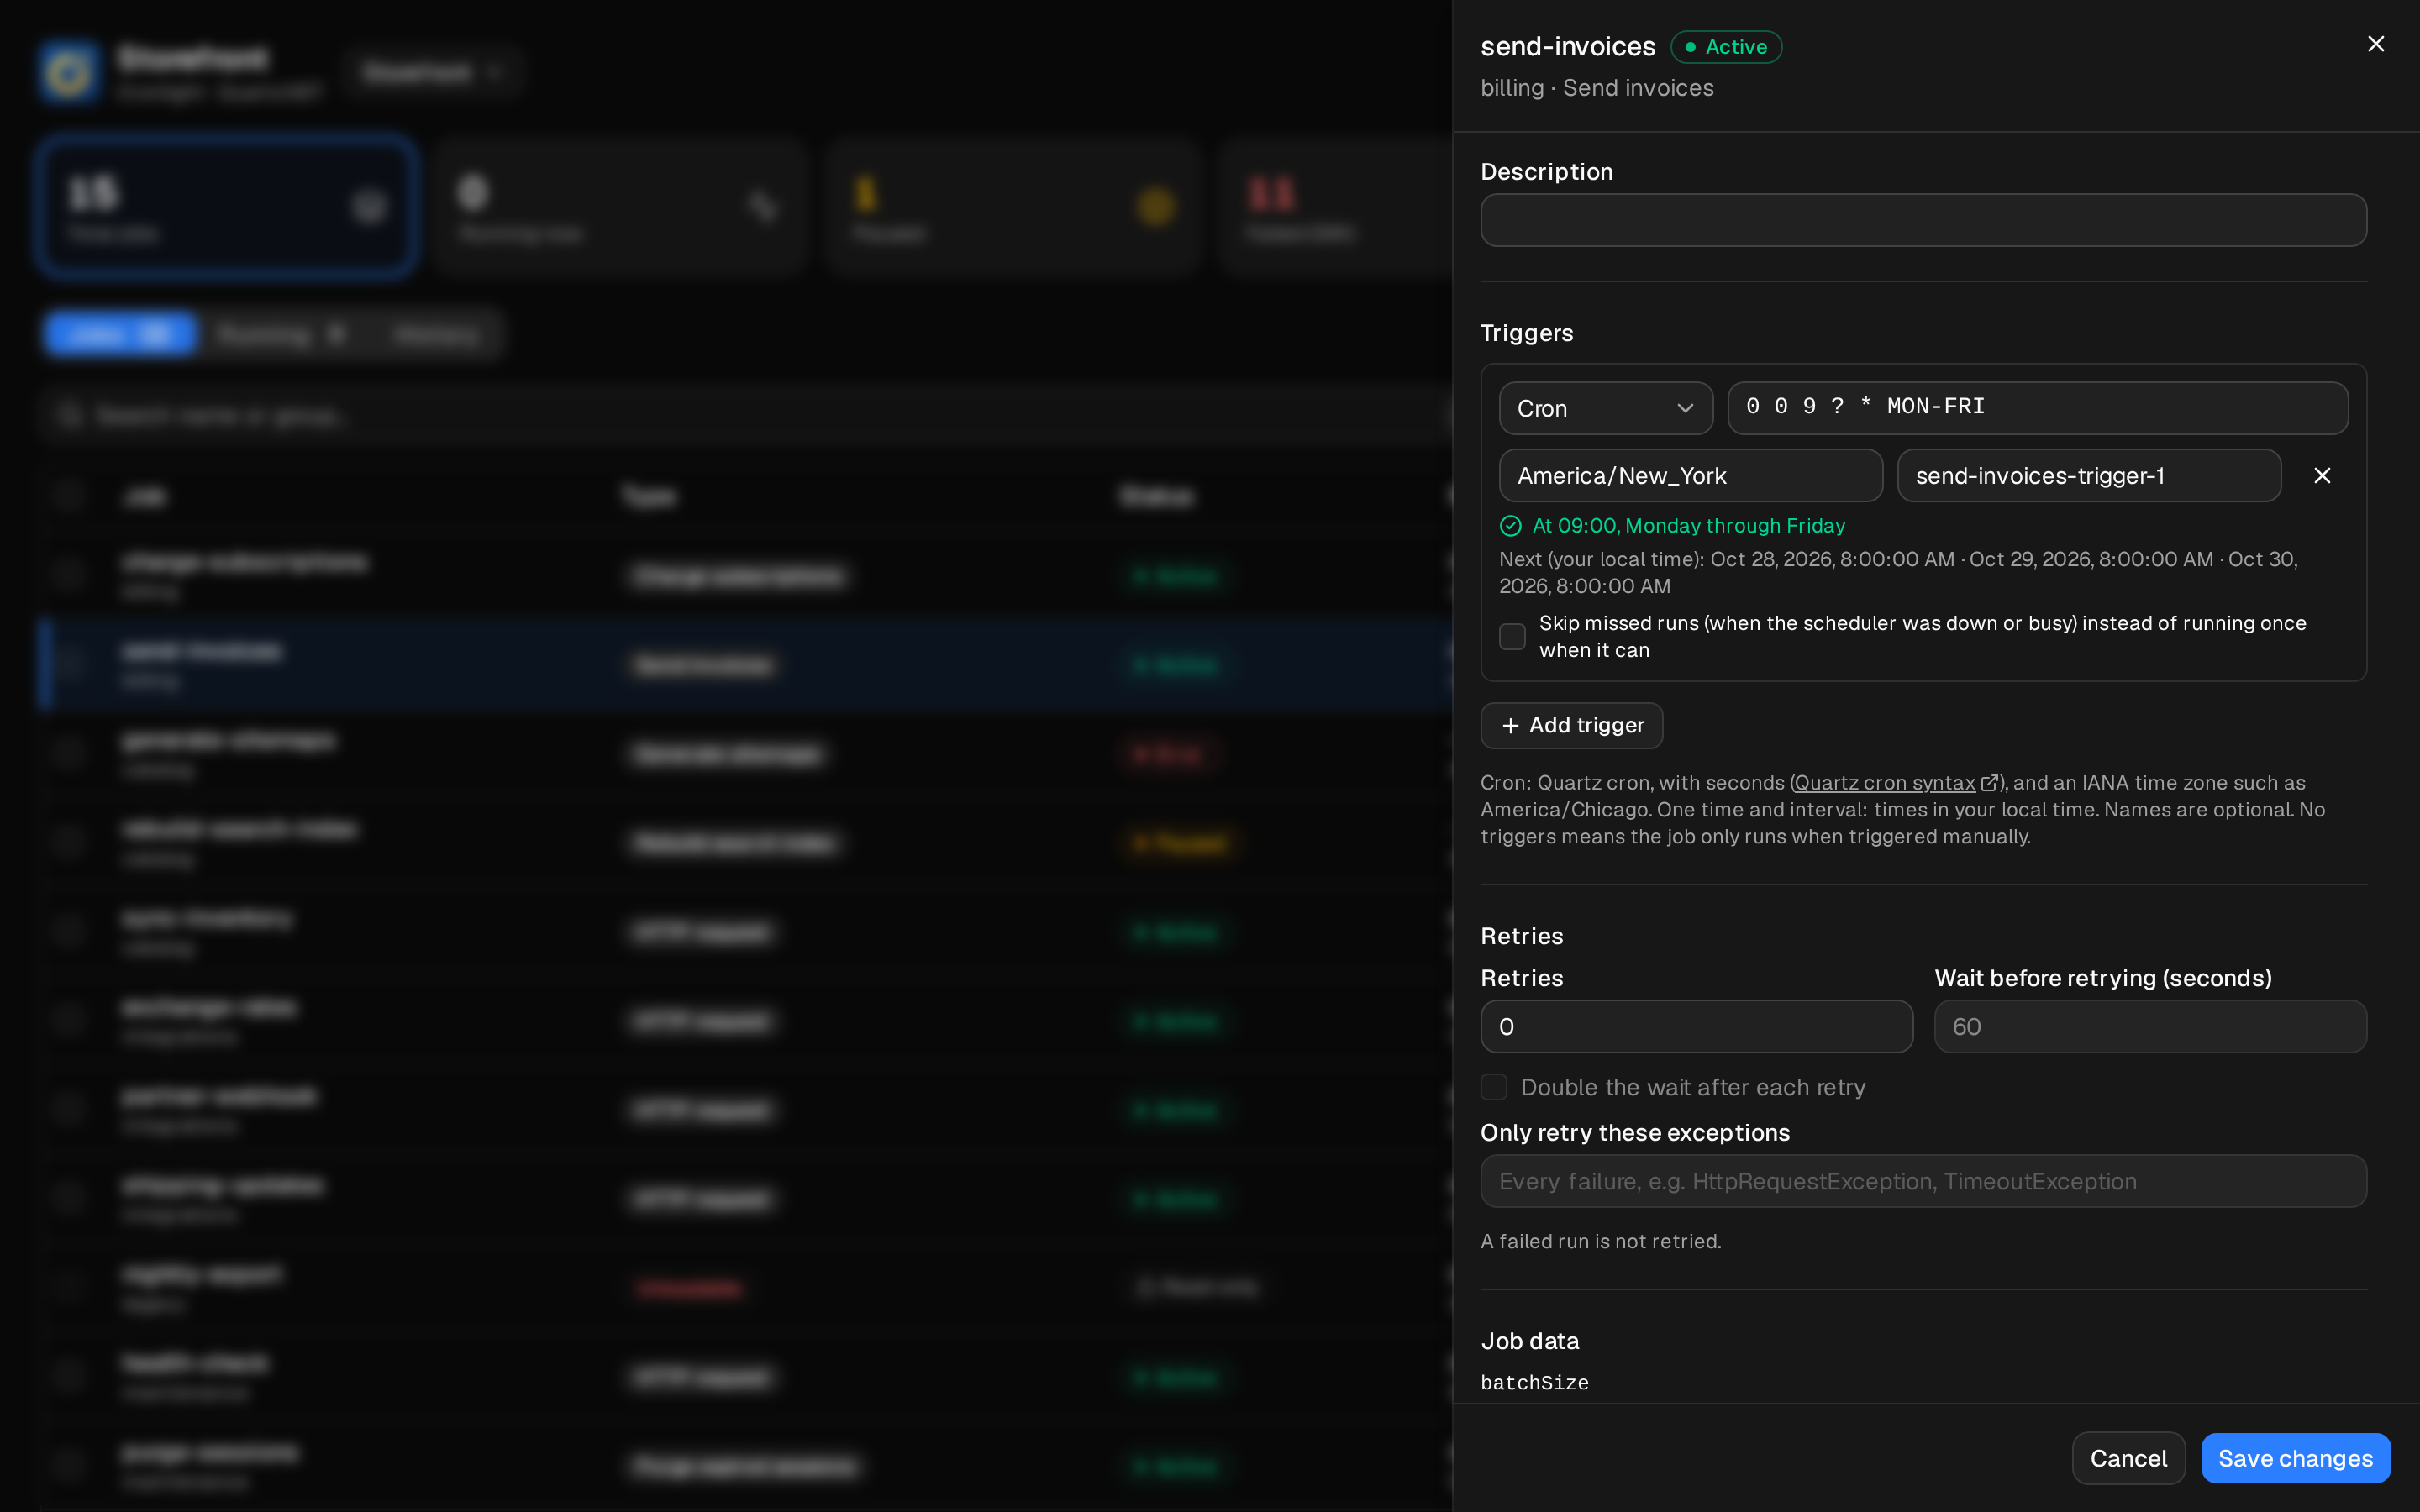Screen dimensions: 2420x1512
Task: Cancel editing the job
Action: (x=2128, y=1458)
